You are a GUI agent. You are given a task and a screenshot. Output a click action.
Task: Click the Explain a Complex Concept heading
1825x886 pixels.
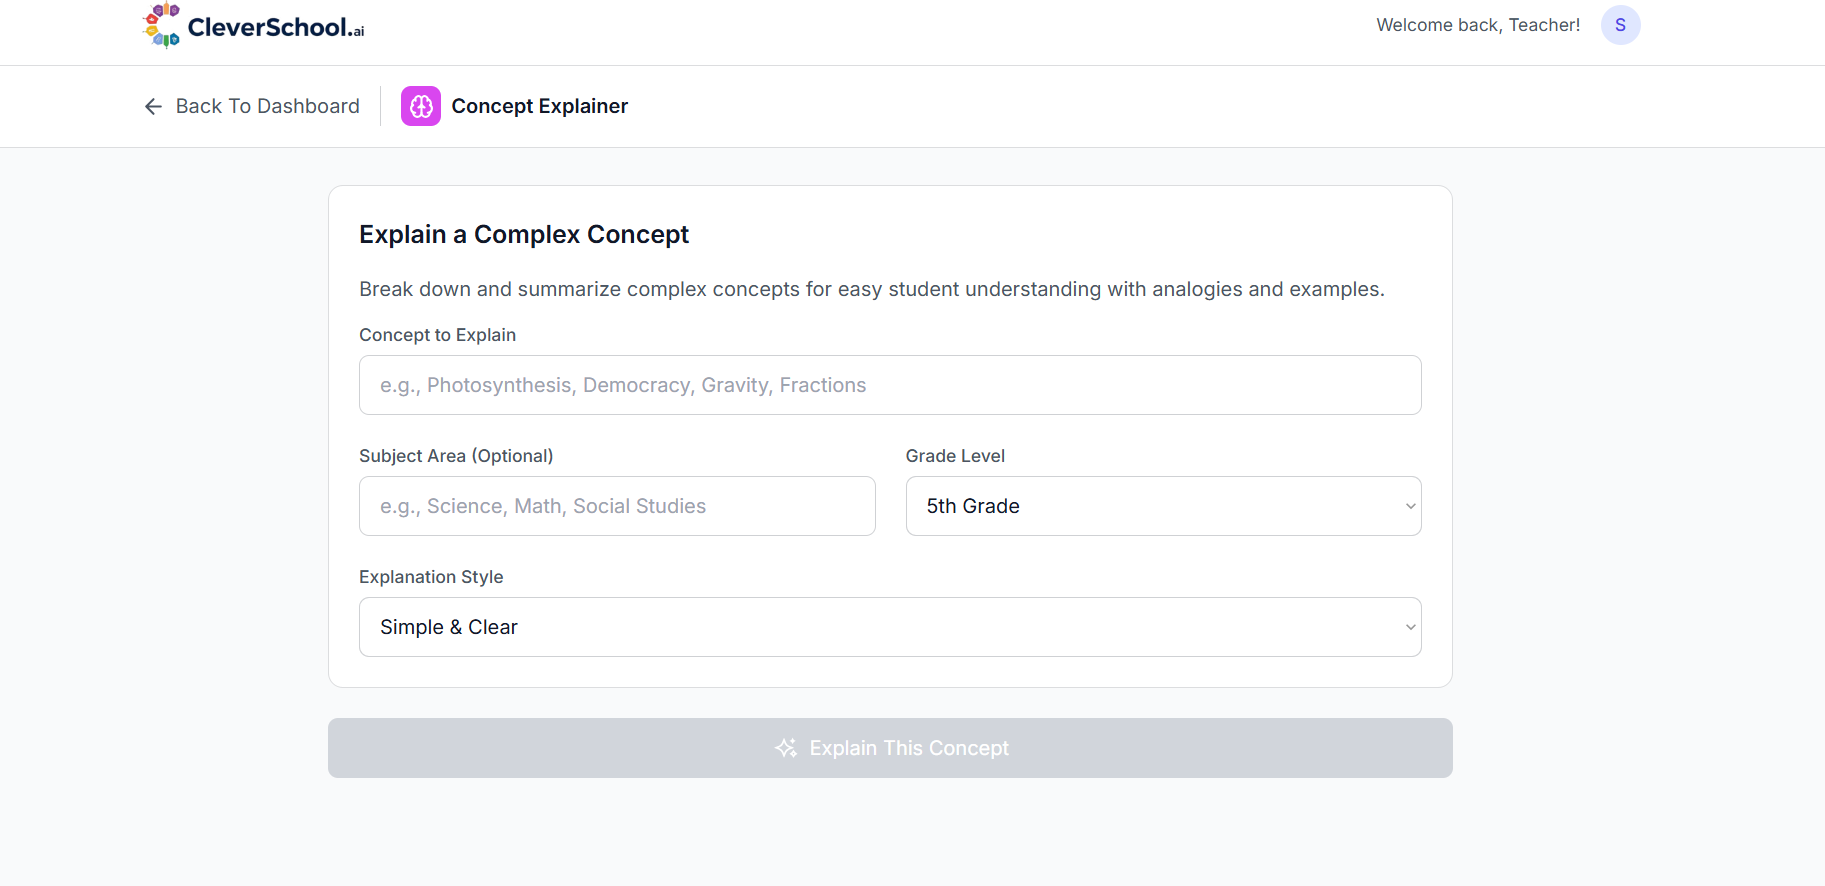pyautogui.click(x=524, y=234)
